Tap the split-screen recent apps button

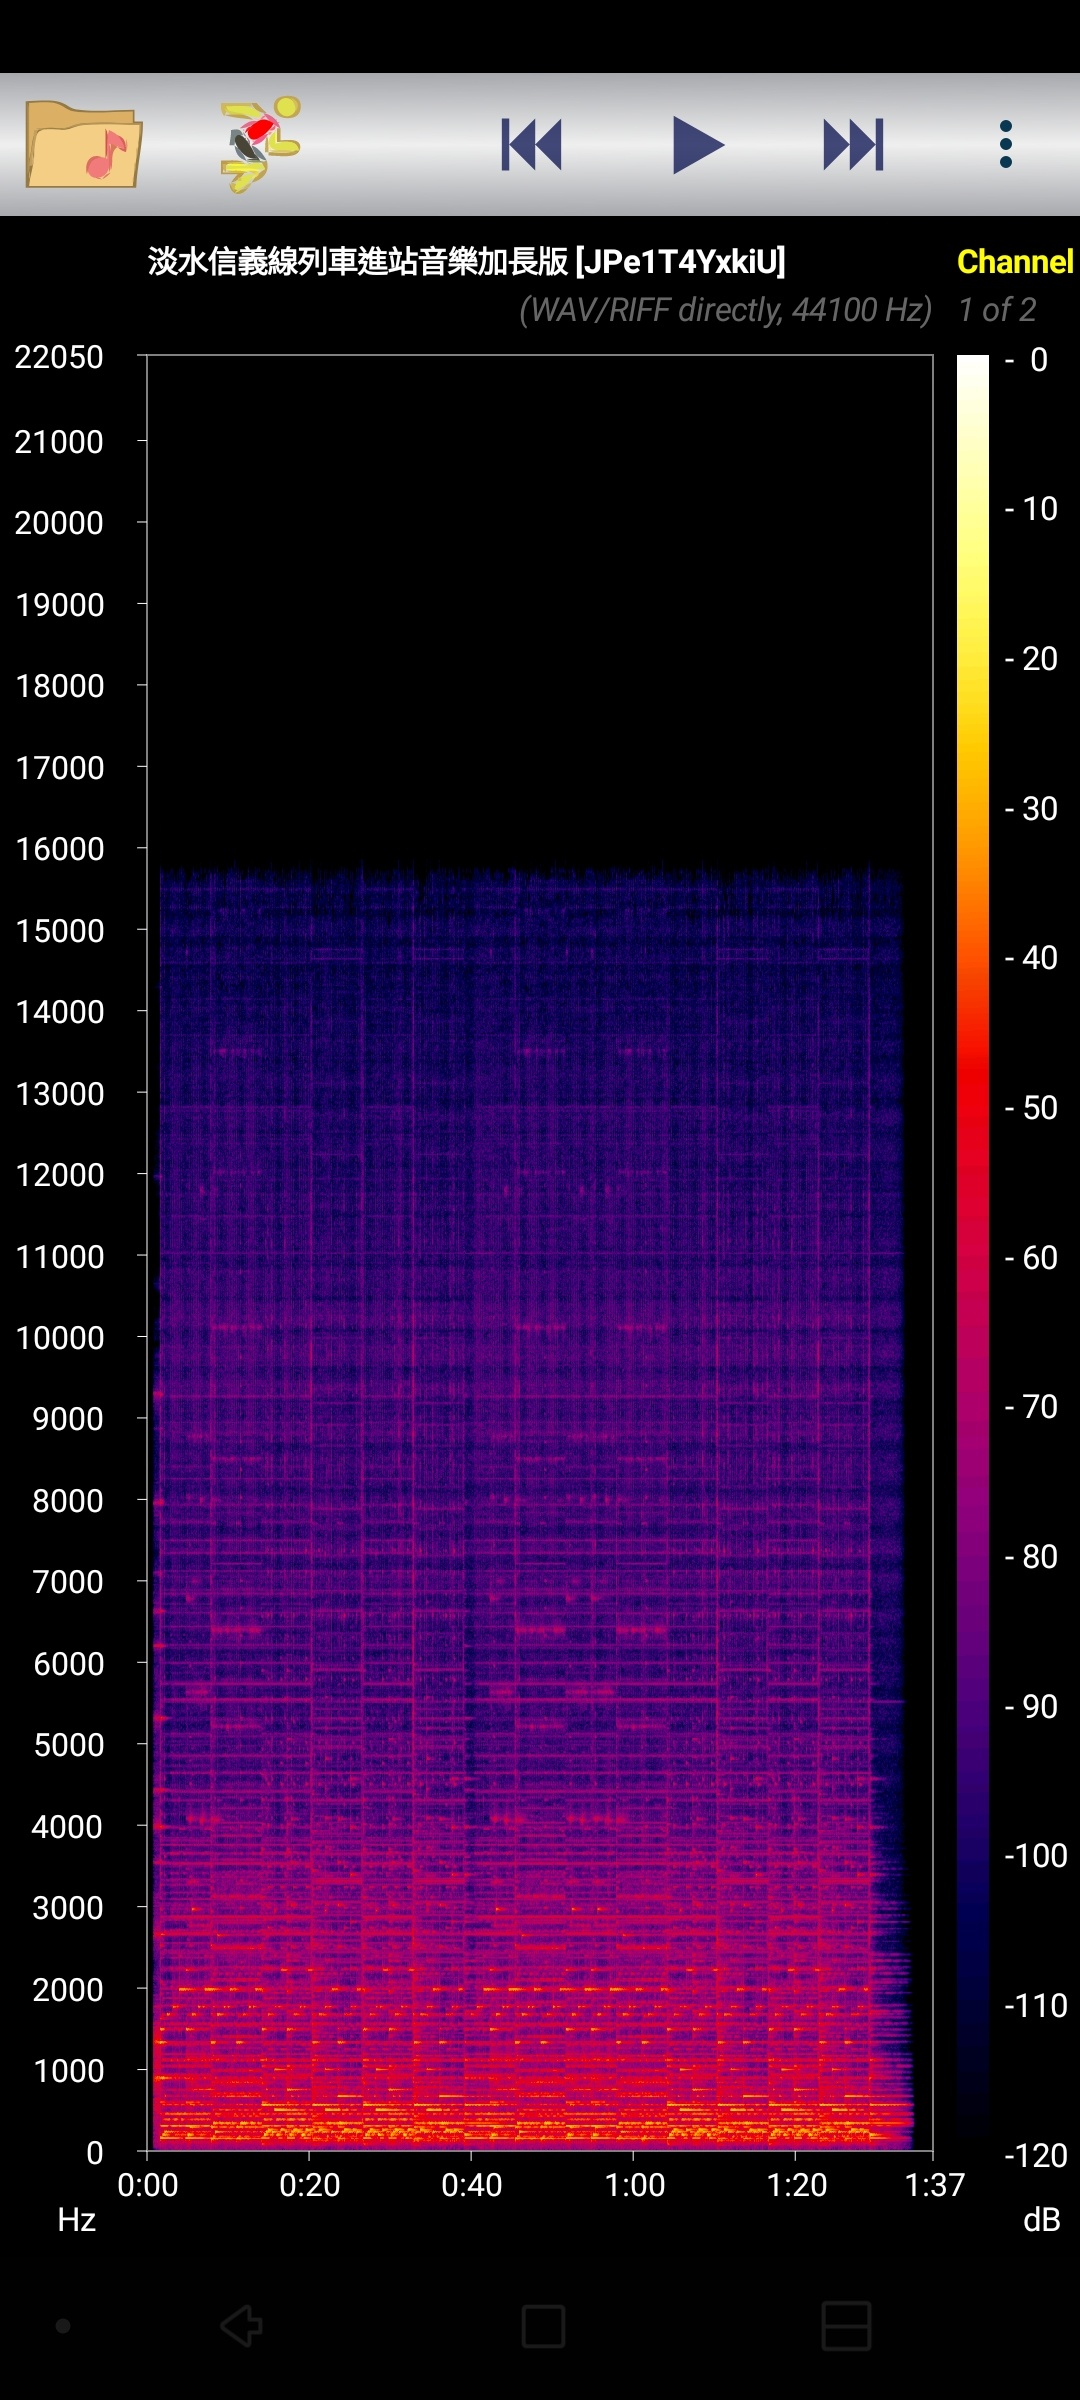[x=846, y=2326]
